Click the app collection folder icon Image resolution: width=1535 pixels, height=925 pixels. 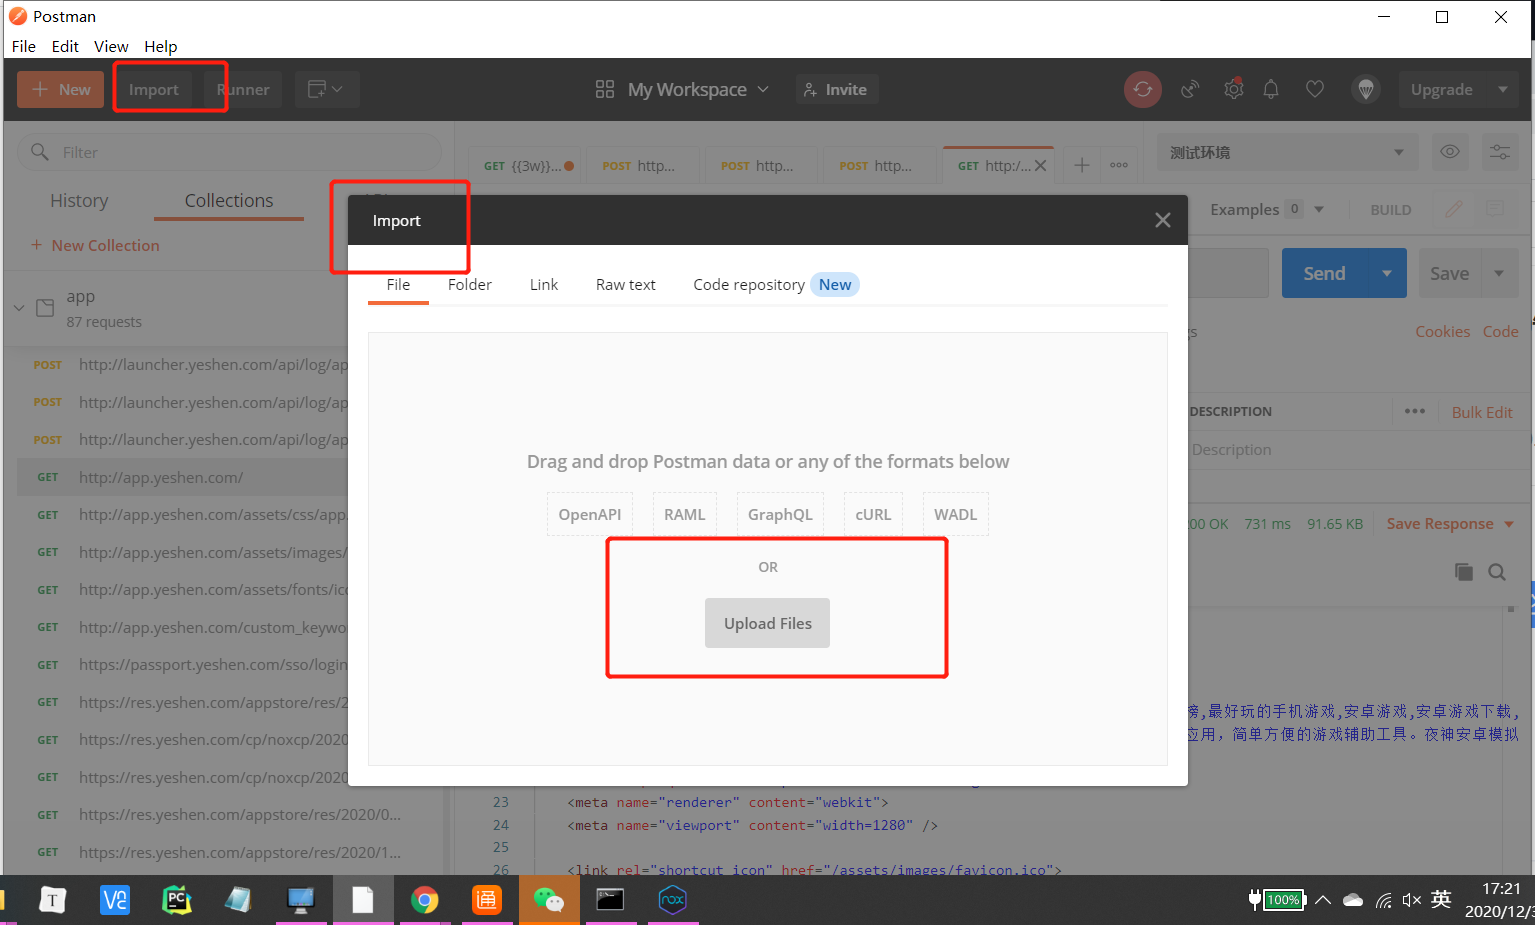[x=45, y=308]
